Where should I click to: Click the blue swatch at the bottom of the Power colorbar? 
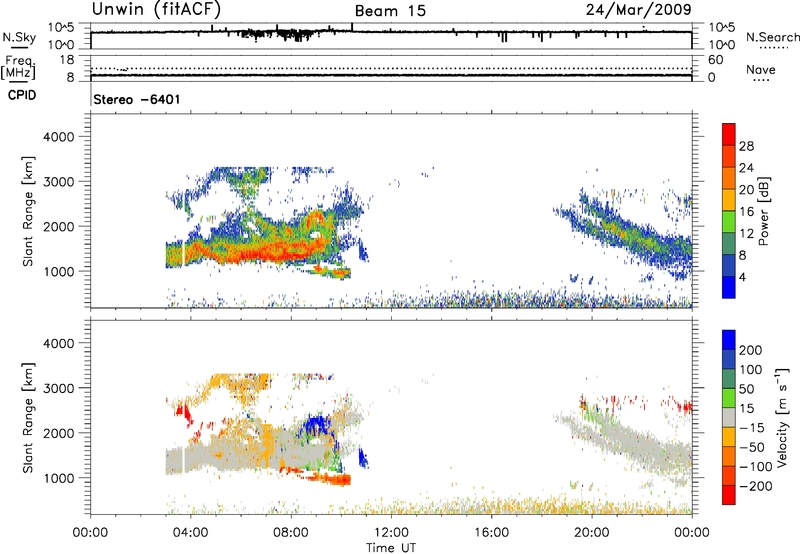coord(729,287)
